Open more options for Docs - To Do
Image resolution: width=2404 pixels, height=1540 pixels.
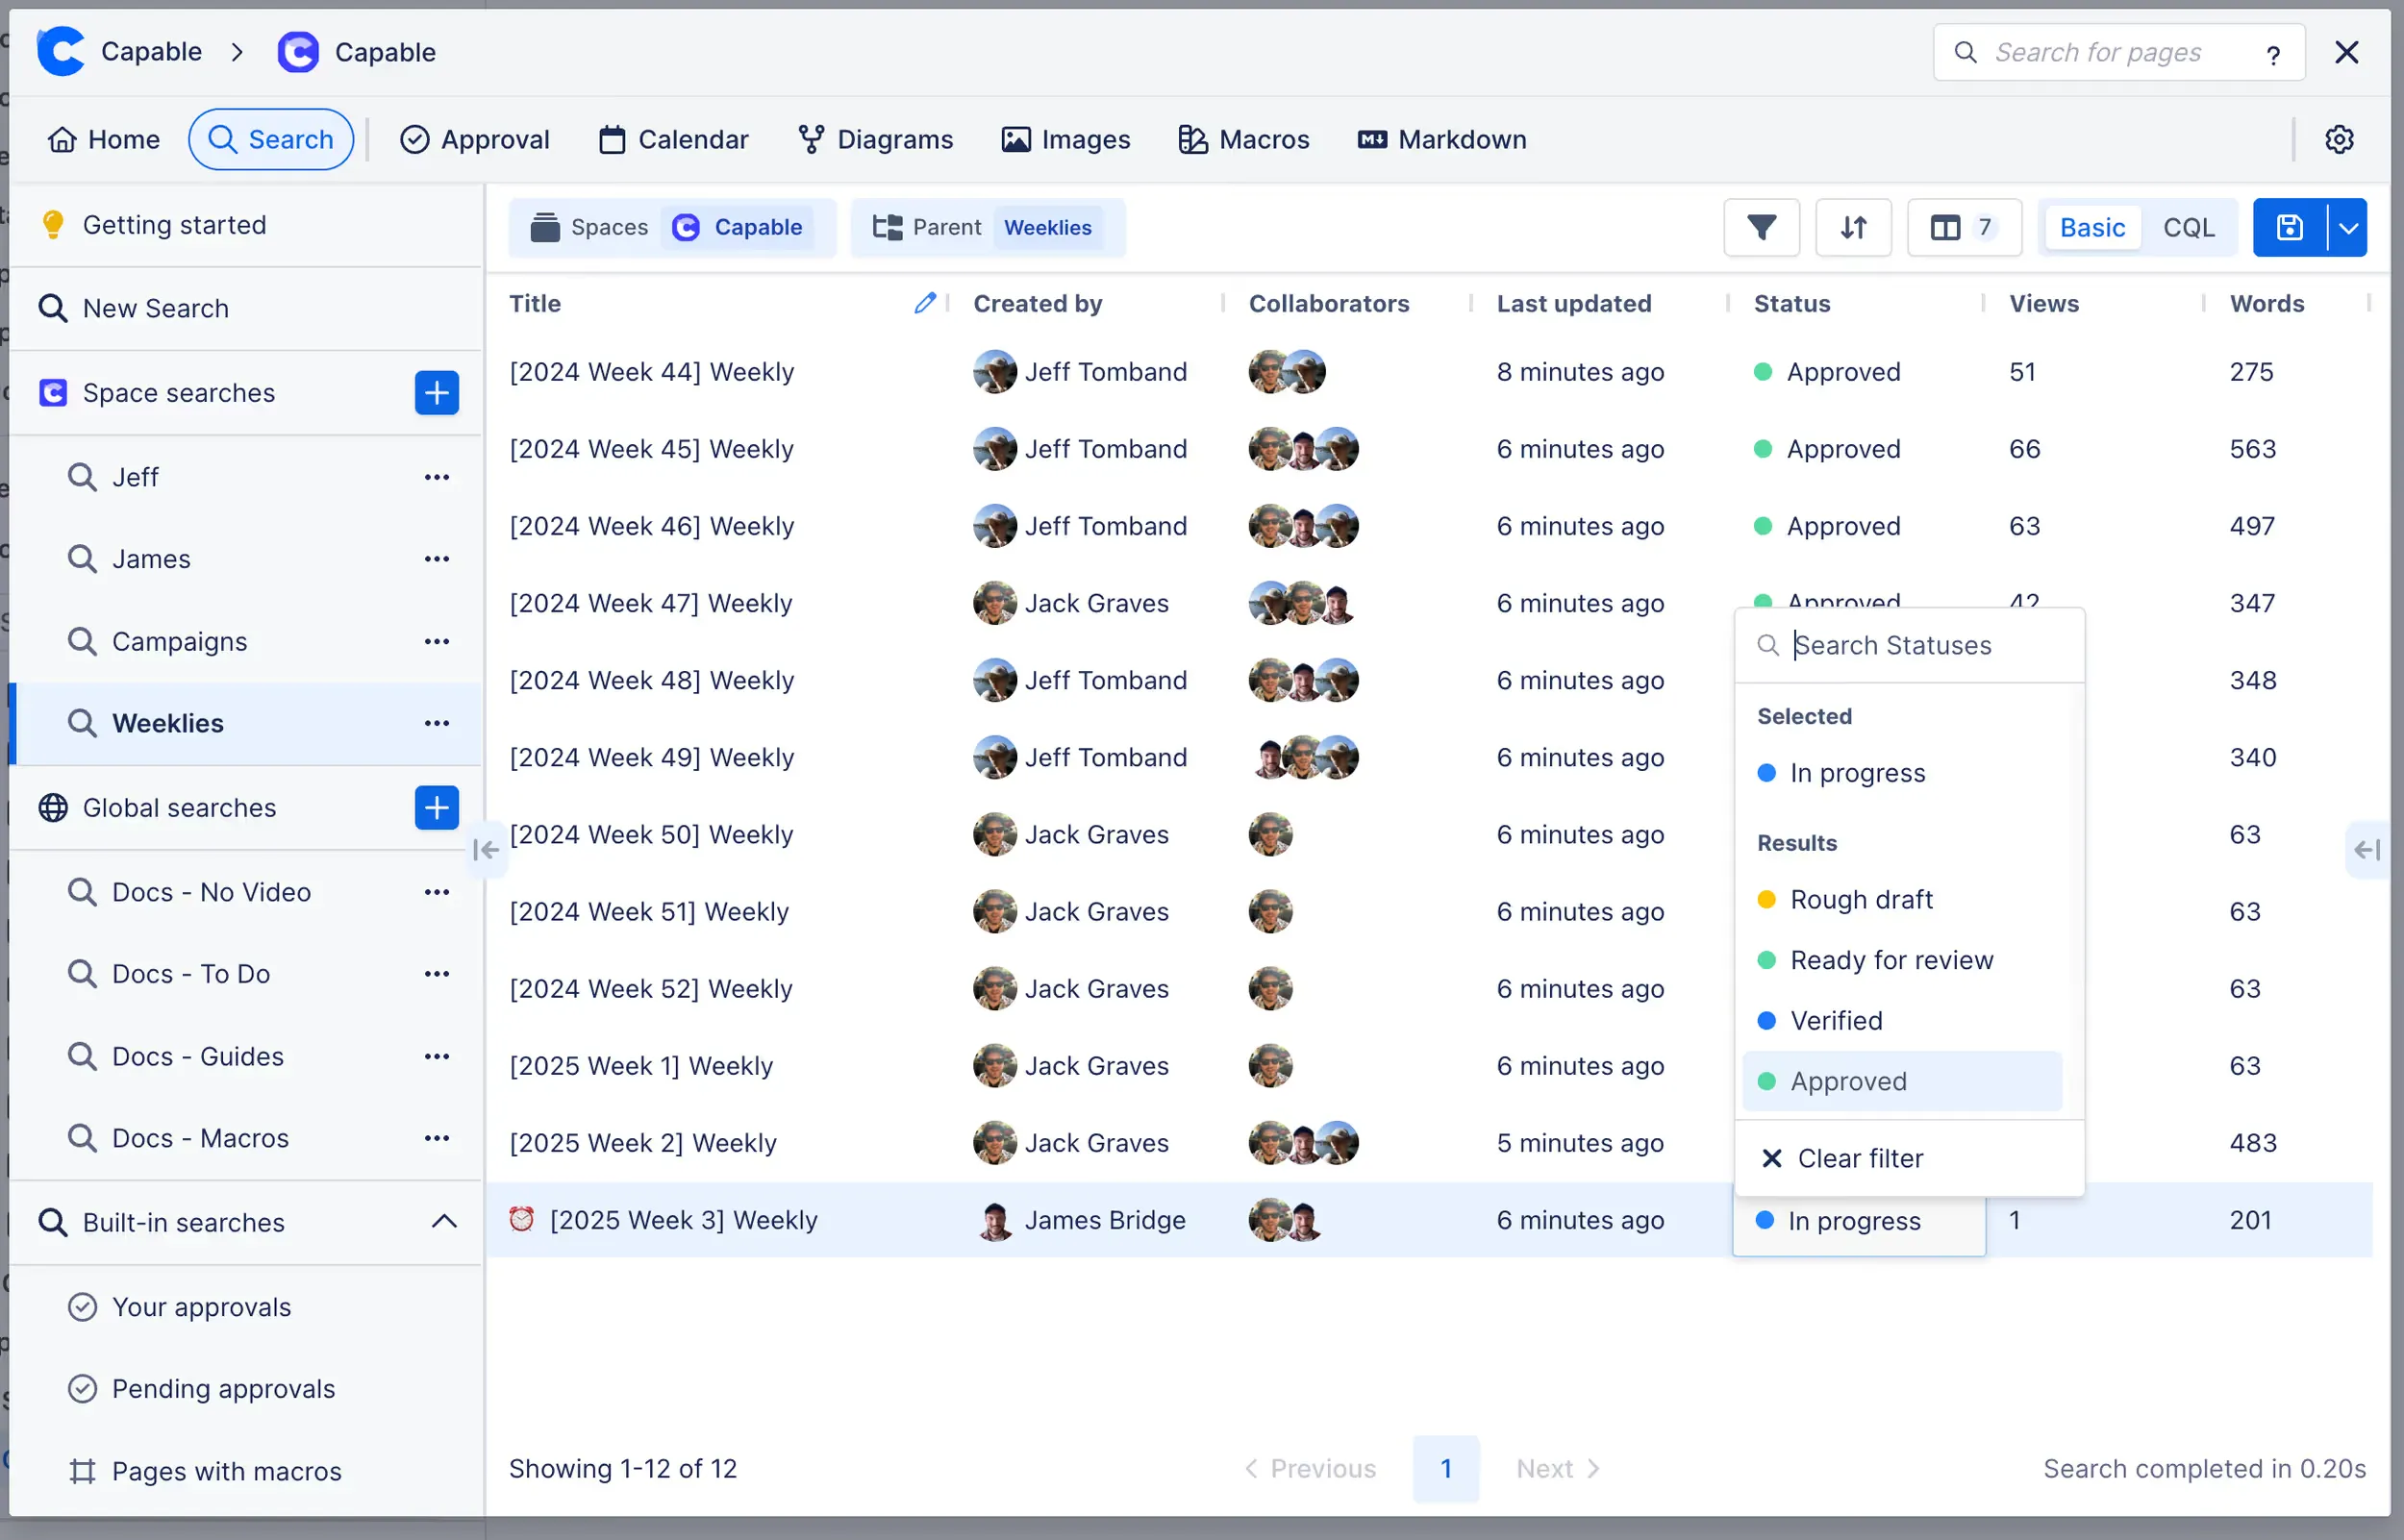coord(437,974)
